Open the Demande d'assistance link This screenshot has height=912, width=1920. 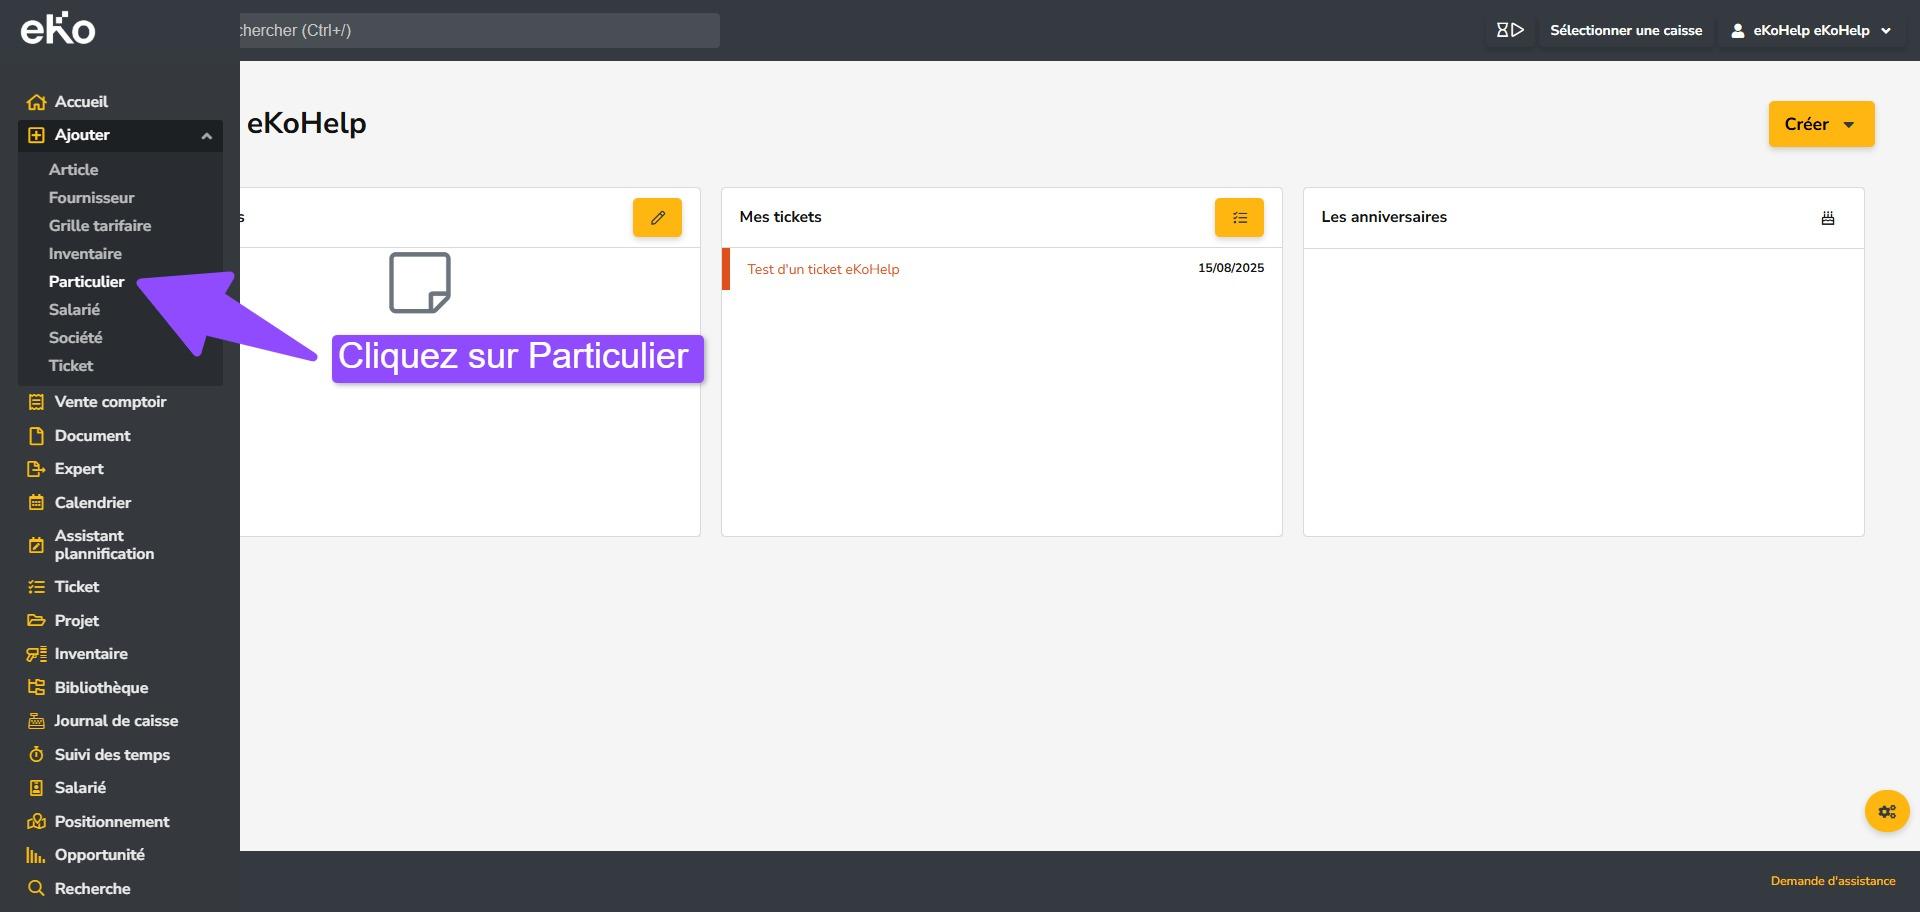(1832, 881)
